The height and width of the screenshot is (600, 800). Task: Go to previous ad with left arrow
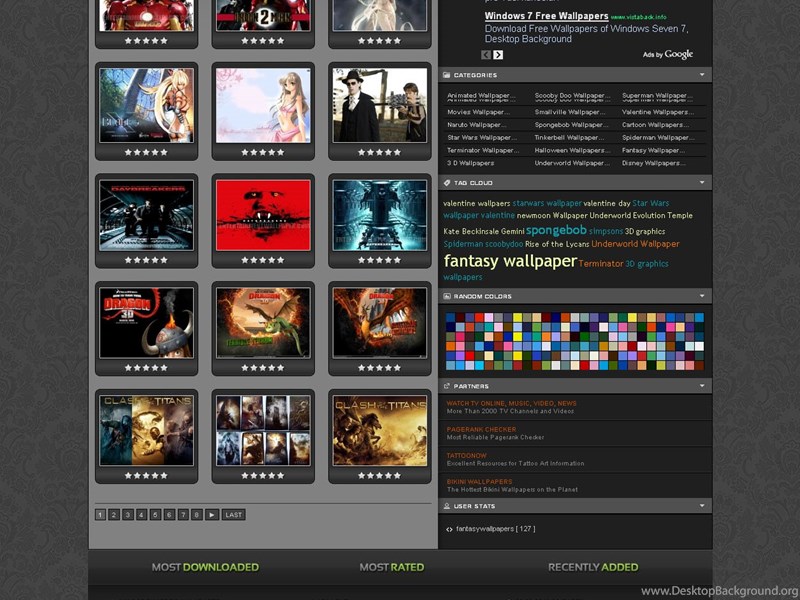486,55
